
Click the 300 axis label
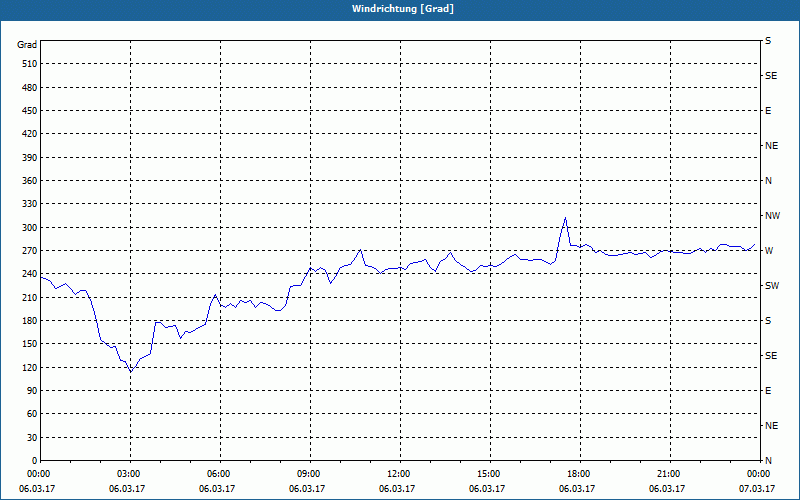click(30, 228)
